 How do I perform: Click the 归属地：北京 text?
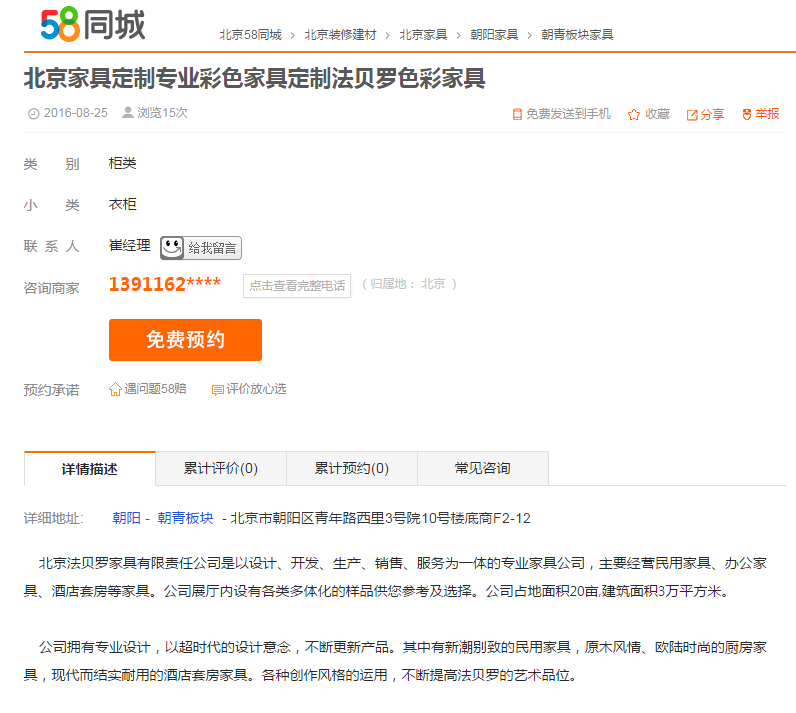409,284
